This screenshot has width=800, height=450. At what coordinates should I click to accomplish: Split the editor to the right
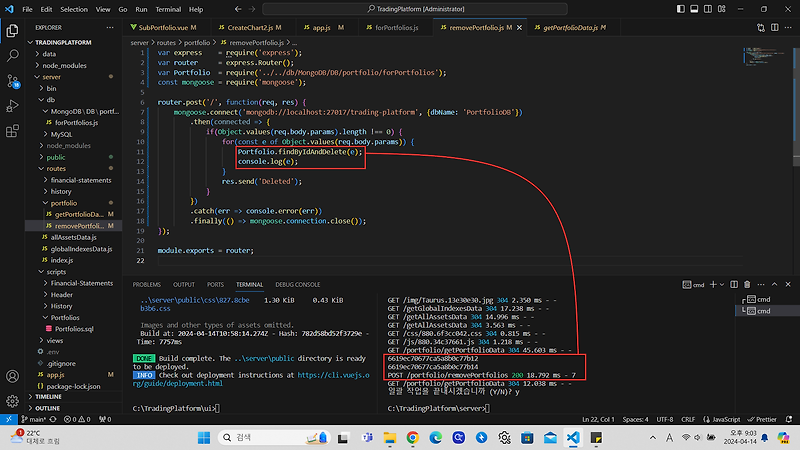[x=774, y=28]
